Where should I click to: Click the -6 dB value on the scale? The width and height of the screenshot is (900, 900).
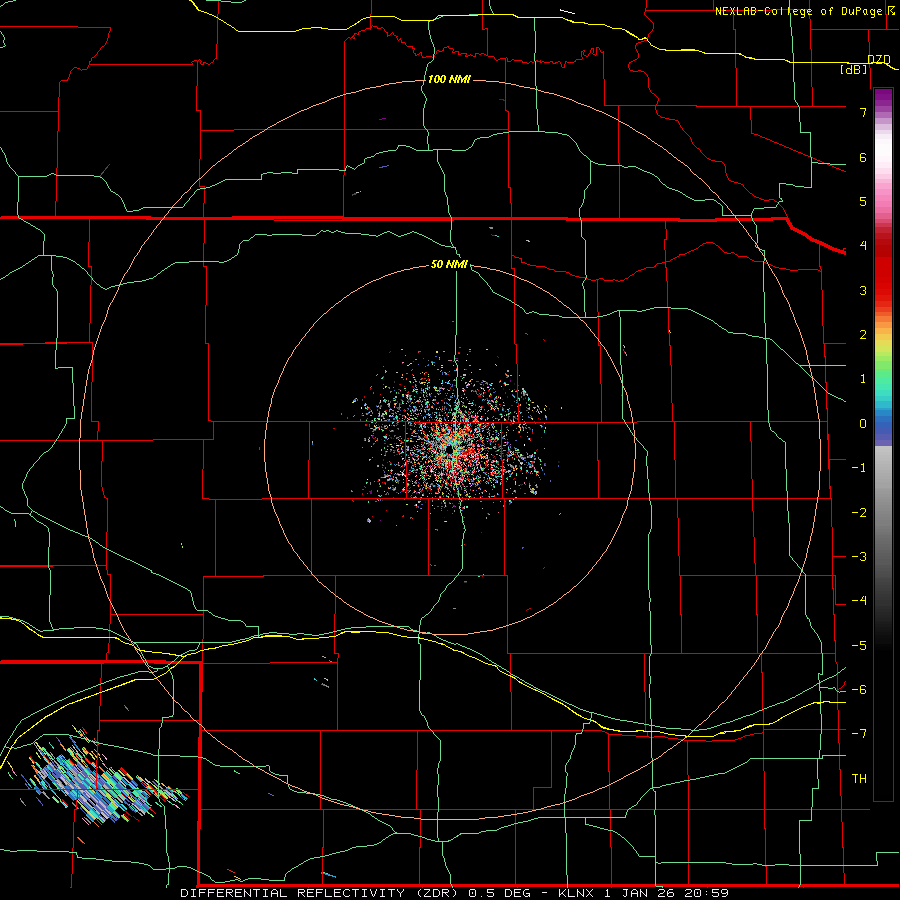[x=859, y=690]
